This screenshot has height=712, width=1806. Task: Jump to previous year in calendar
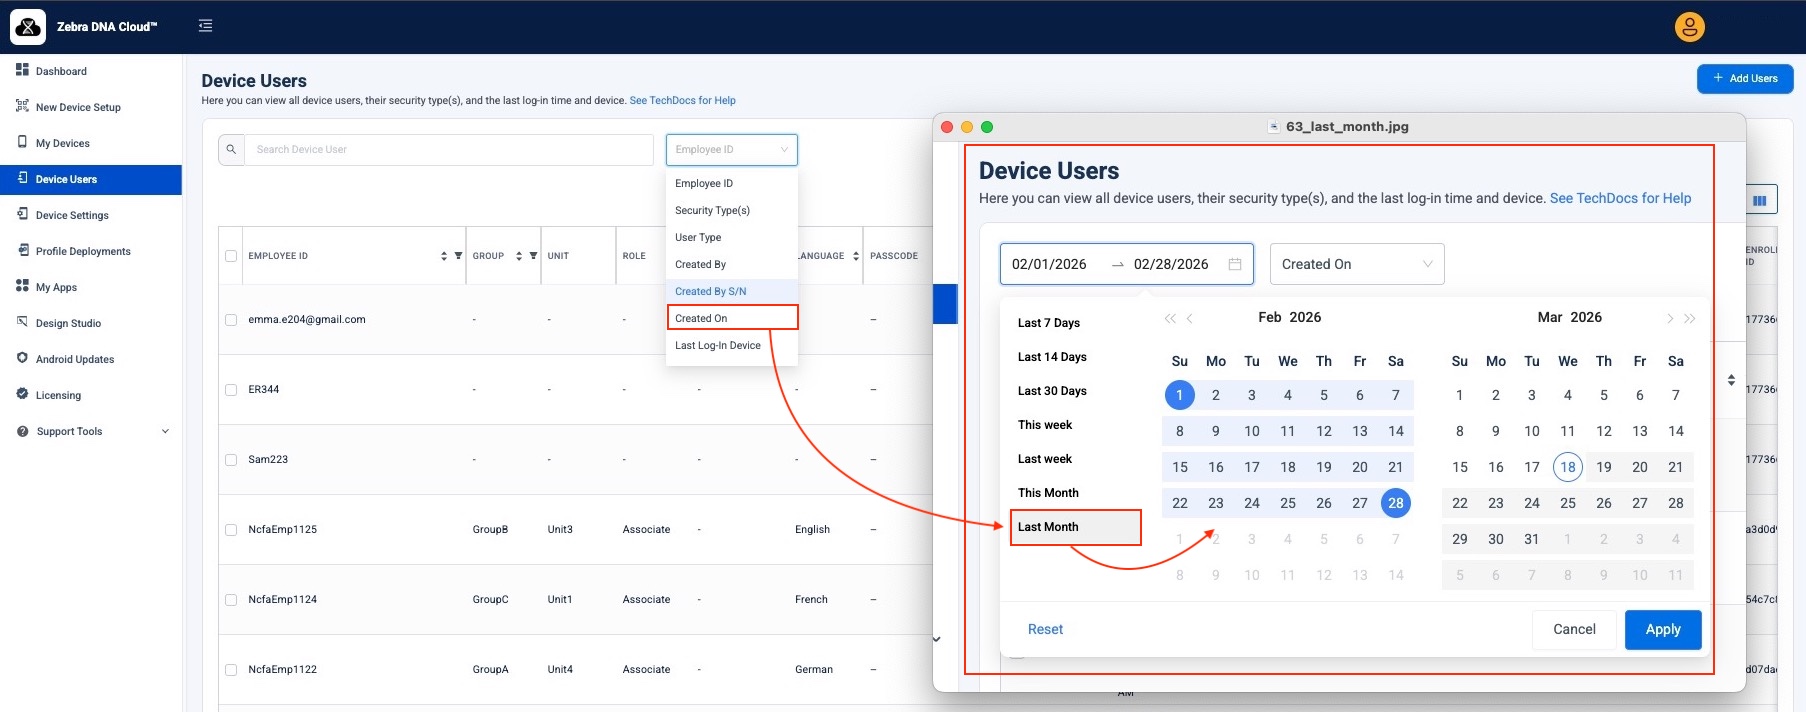click(1169, 318)
